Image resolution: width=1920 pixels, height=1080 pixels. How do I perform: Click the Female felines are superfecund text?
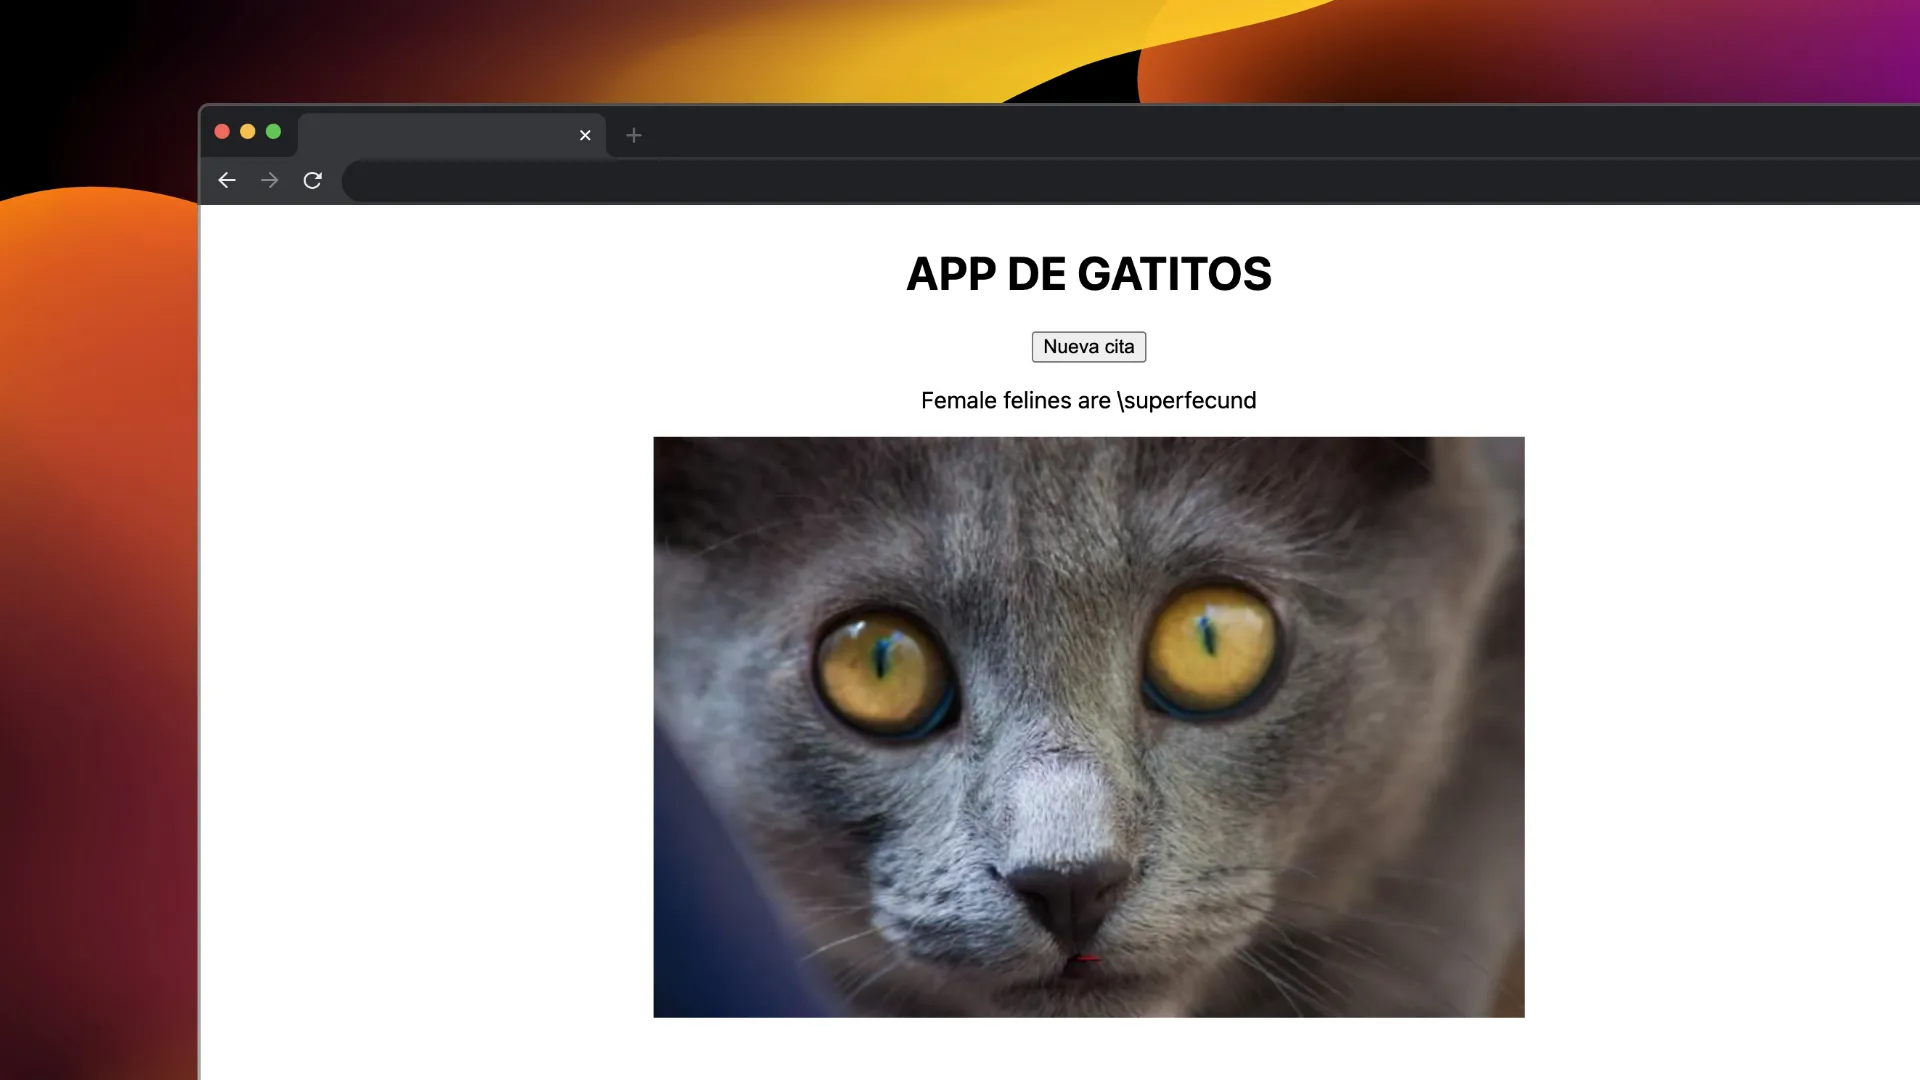(x=1088, y=401)
